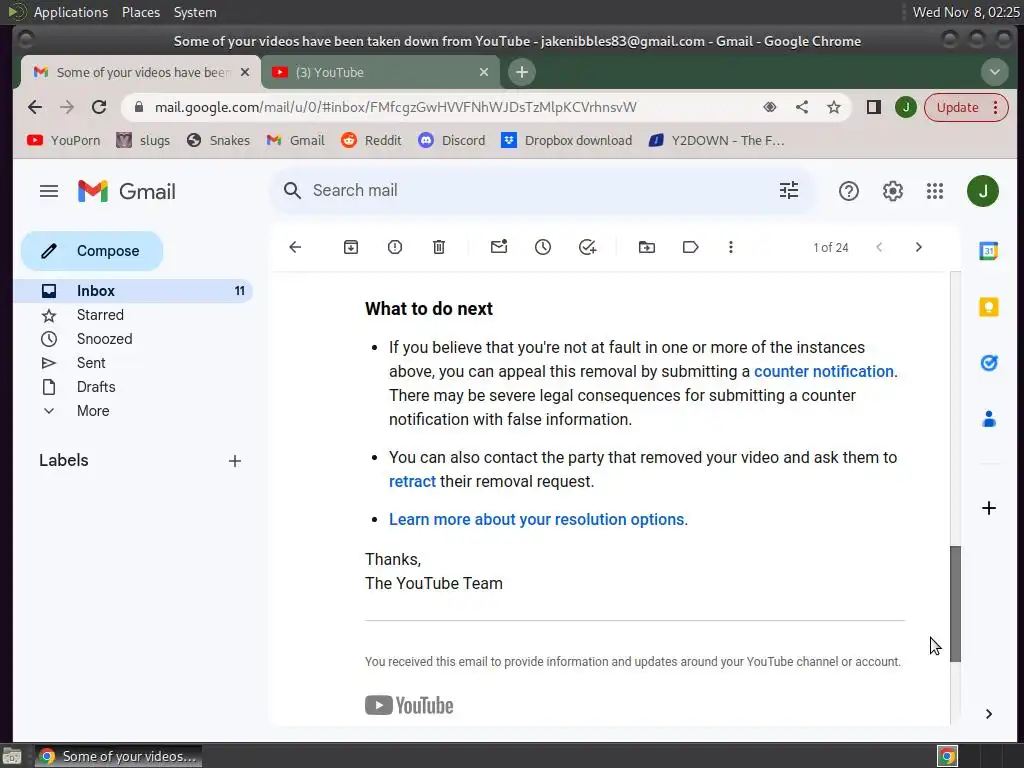Image resolution: width=1024 pixels, height=768 pixels.
Task: Create a new label with plus
Action: [234, 461]
